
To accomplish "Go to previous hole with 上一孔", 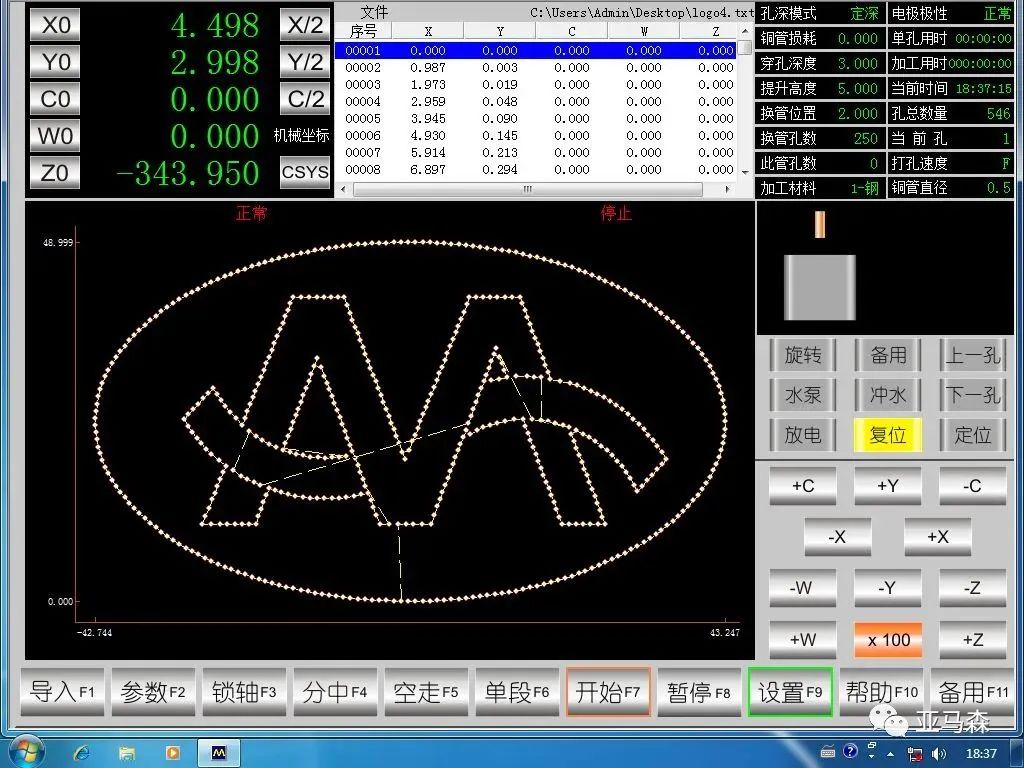I will (x=973, y=355).
